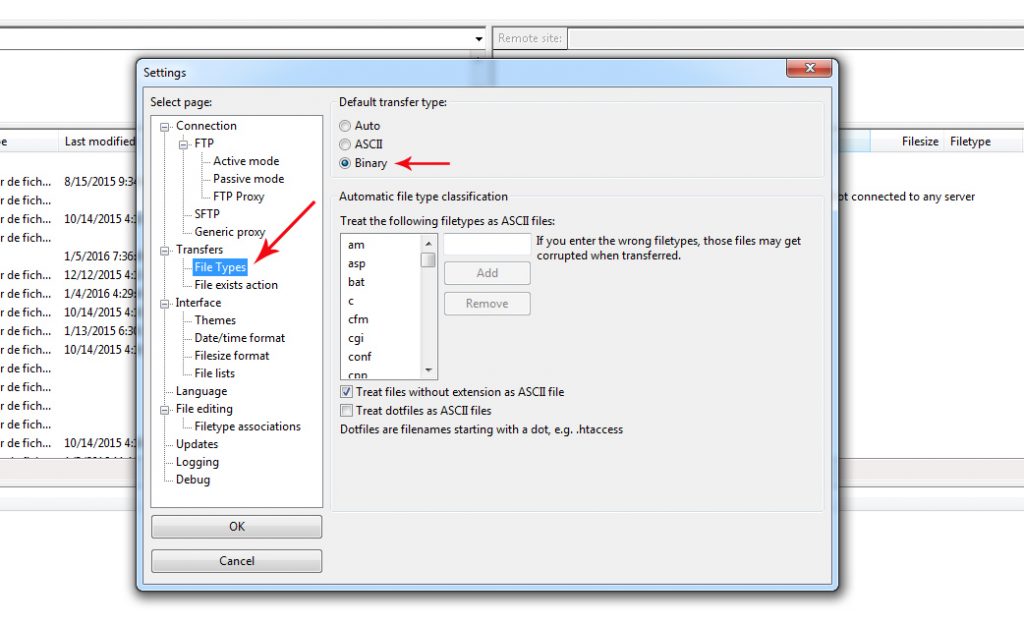The width and height of the screenshot is (1024, 625).
Task: Select the Connection tree item
Action: 206,125
